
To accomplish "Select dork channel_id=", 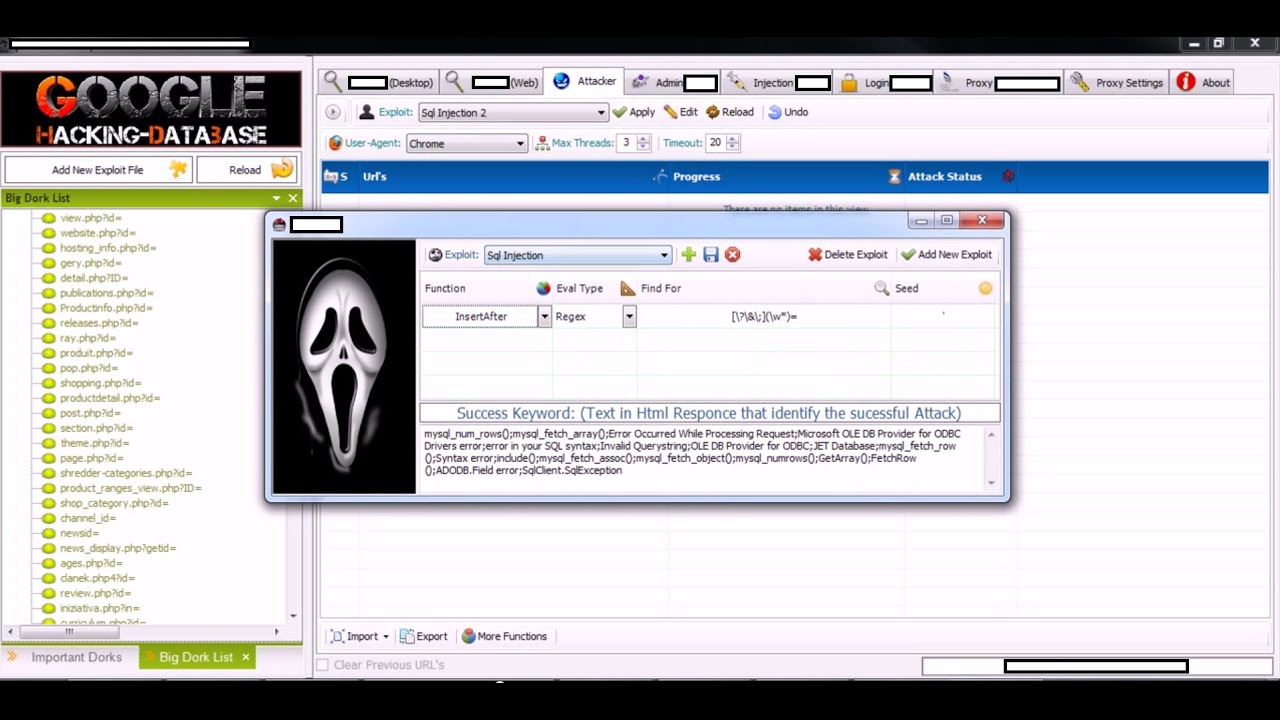I will point(87,518).
